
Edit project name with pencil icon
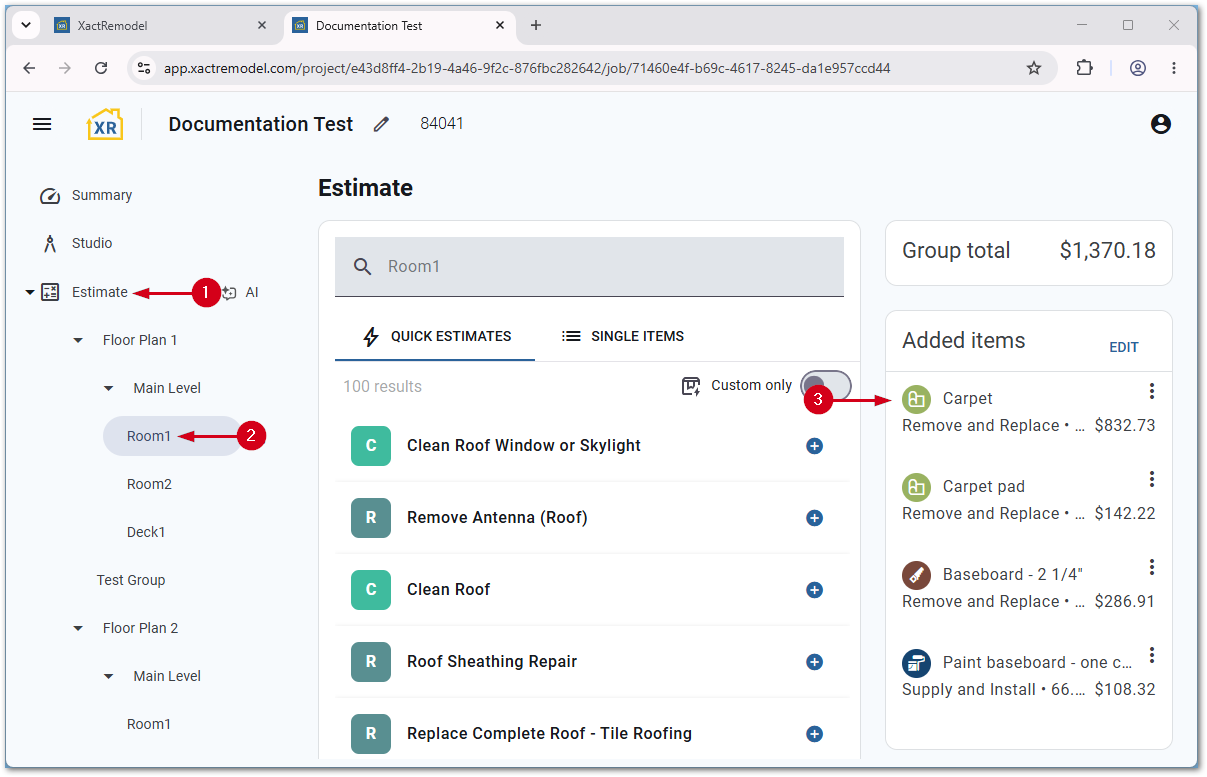pyautogui.click(x=381, y=124)
